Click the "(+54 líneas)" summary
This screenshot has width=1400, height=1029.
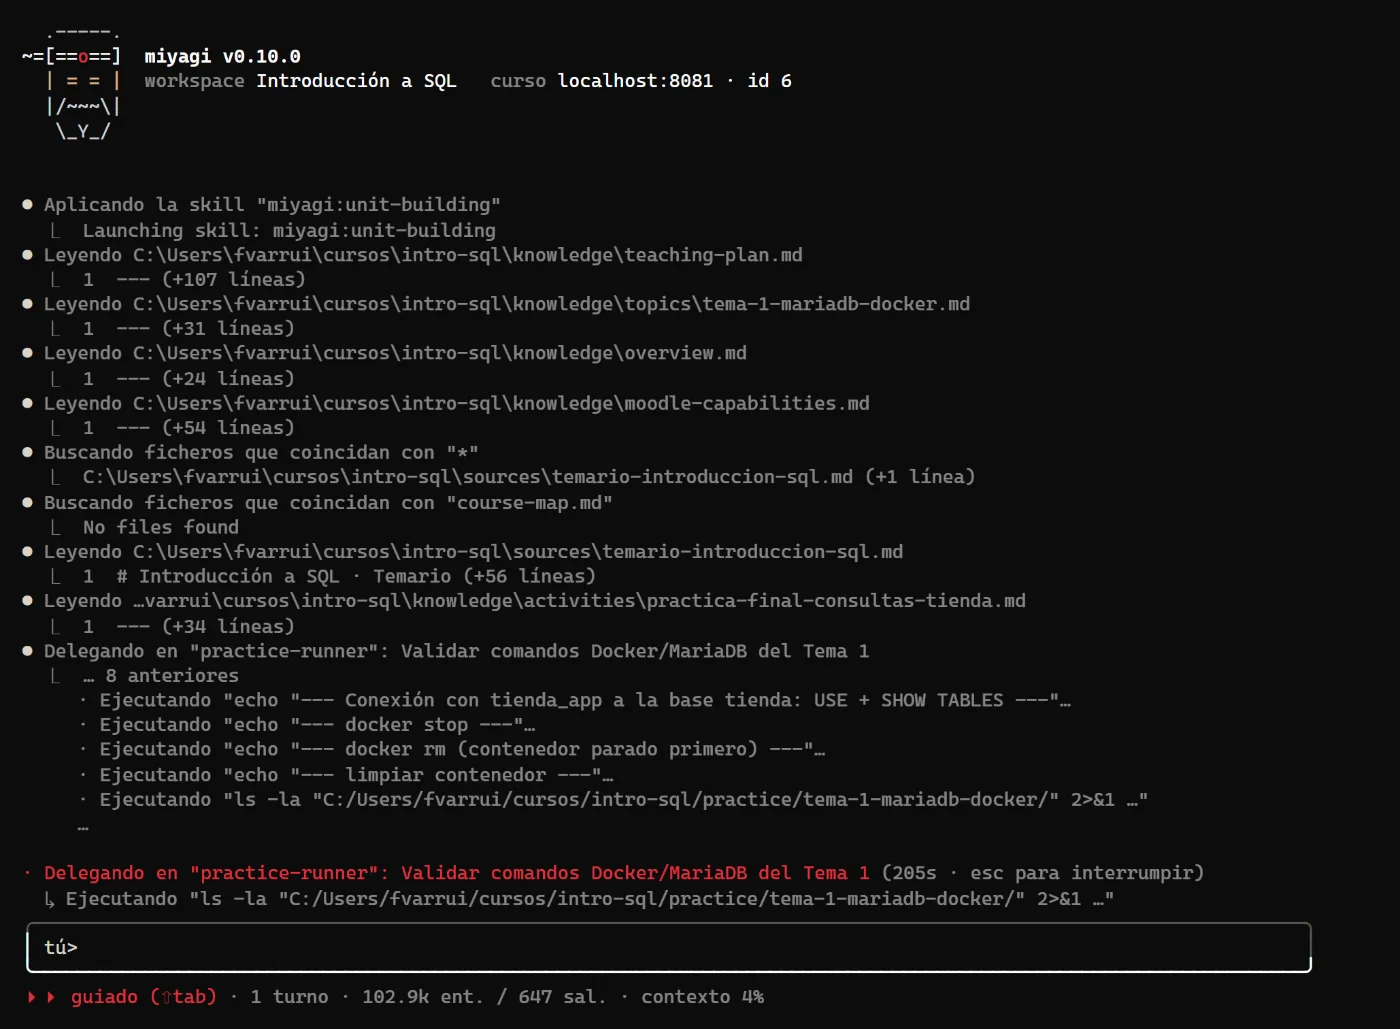(x=228, y=428)
